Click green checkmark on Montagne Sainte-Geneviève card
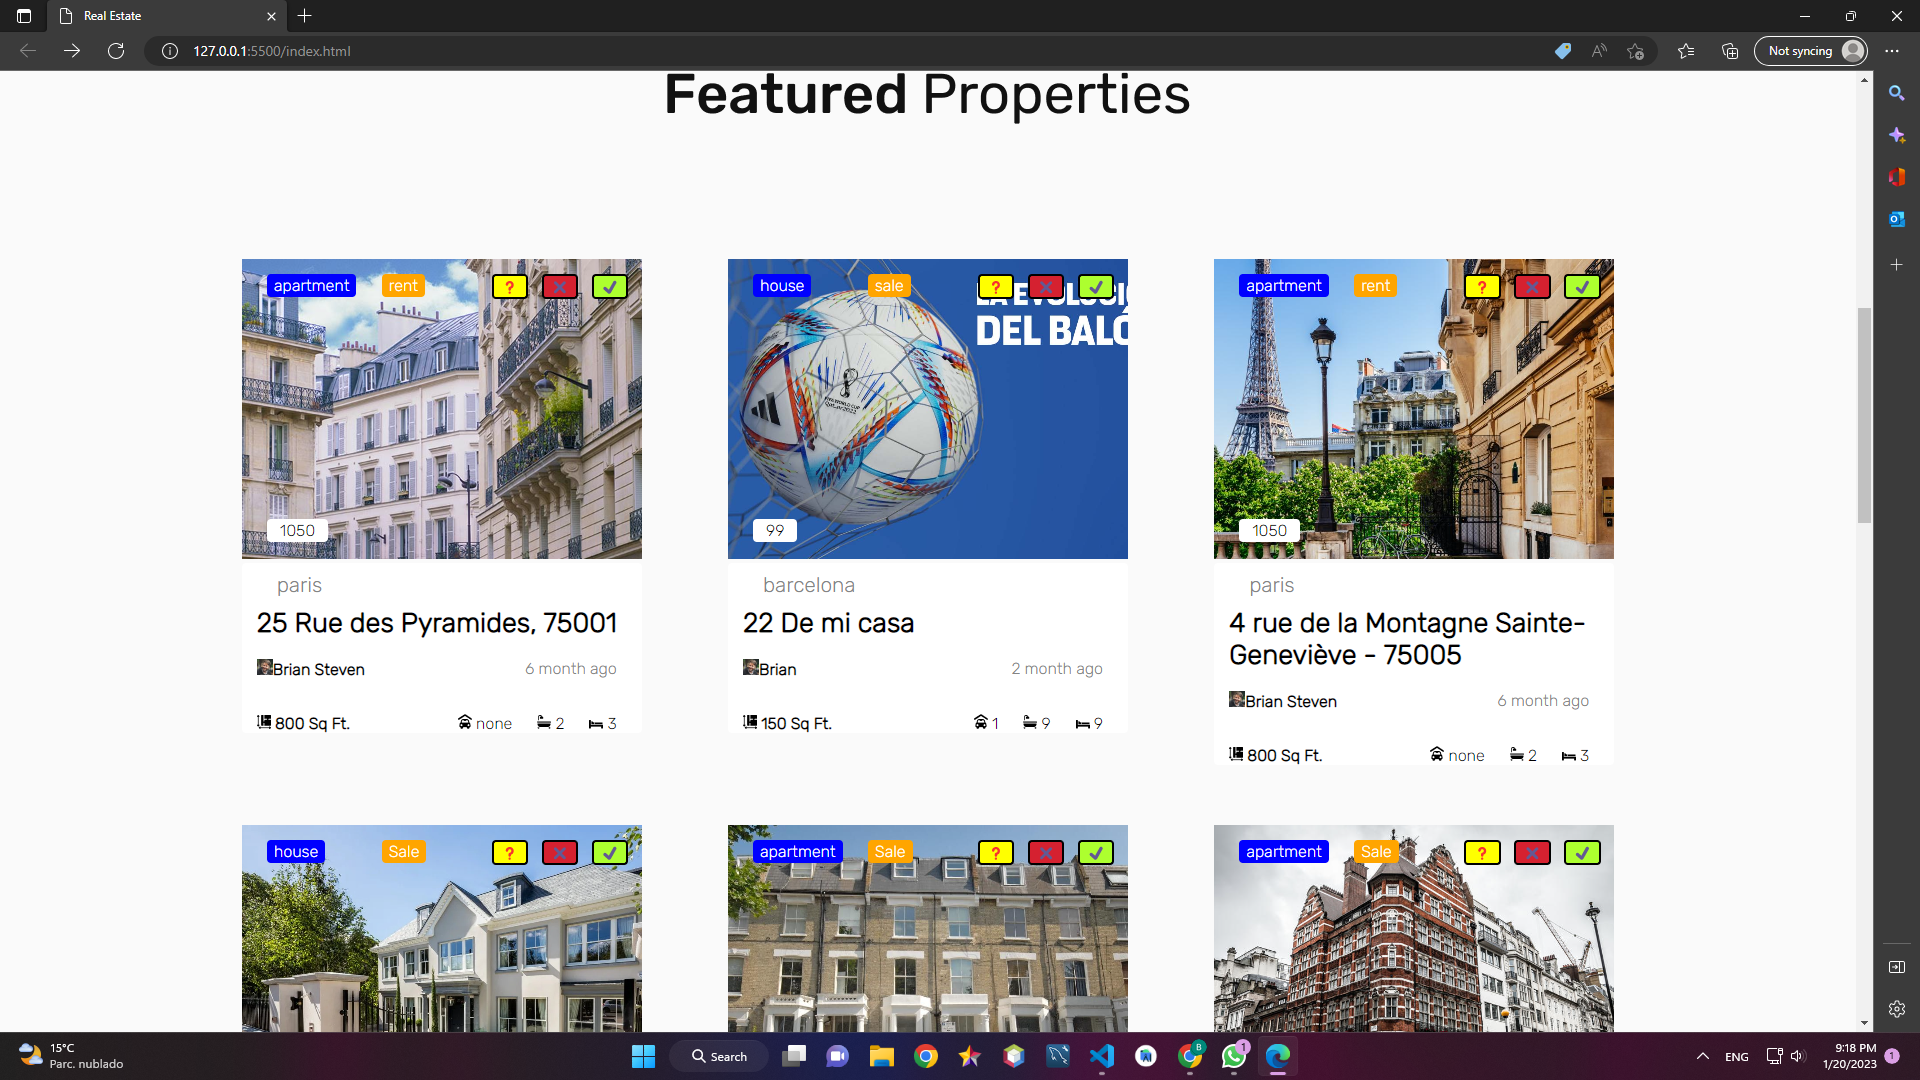Viewport: 1920px width, 1080px height. pyautogui.click(x=1582, y=287)
